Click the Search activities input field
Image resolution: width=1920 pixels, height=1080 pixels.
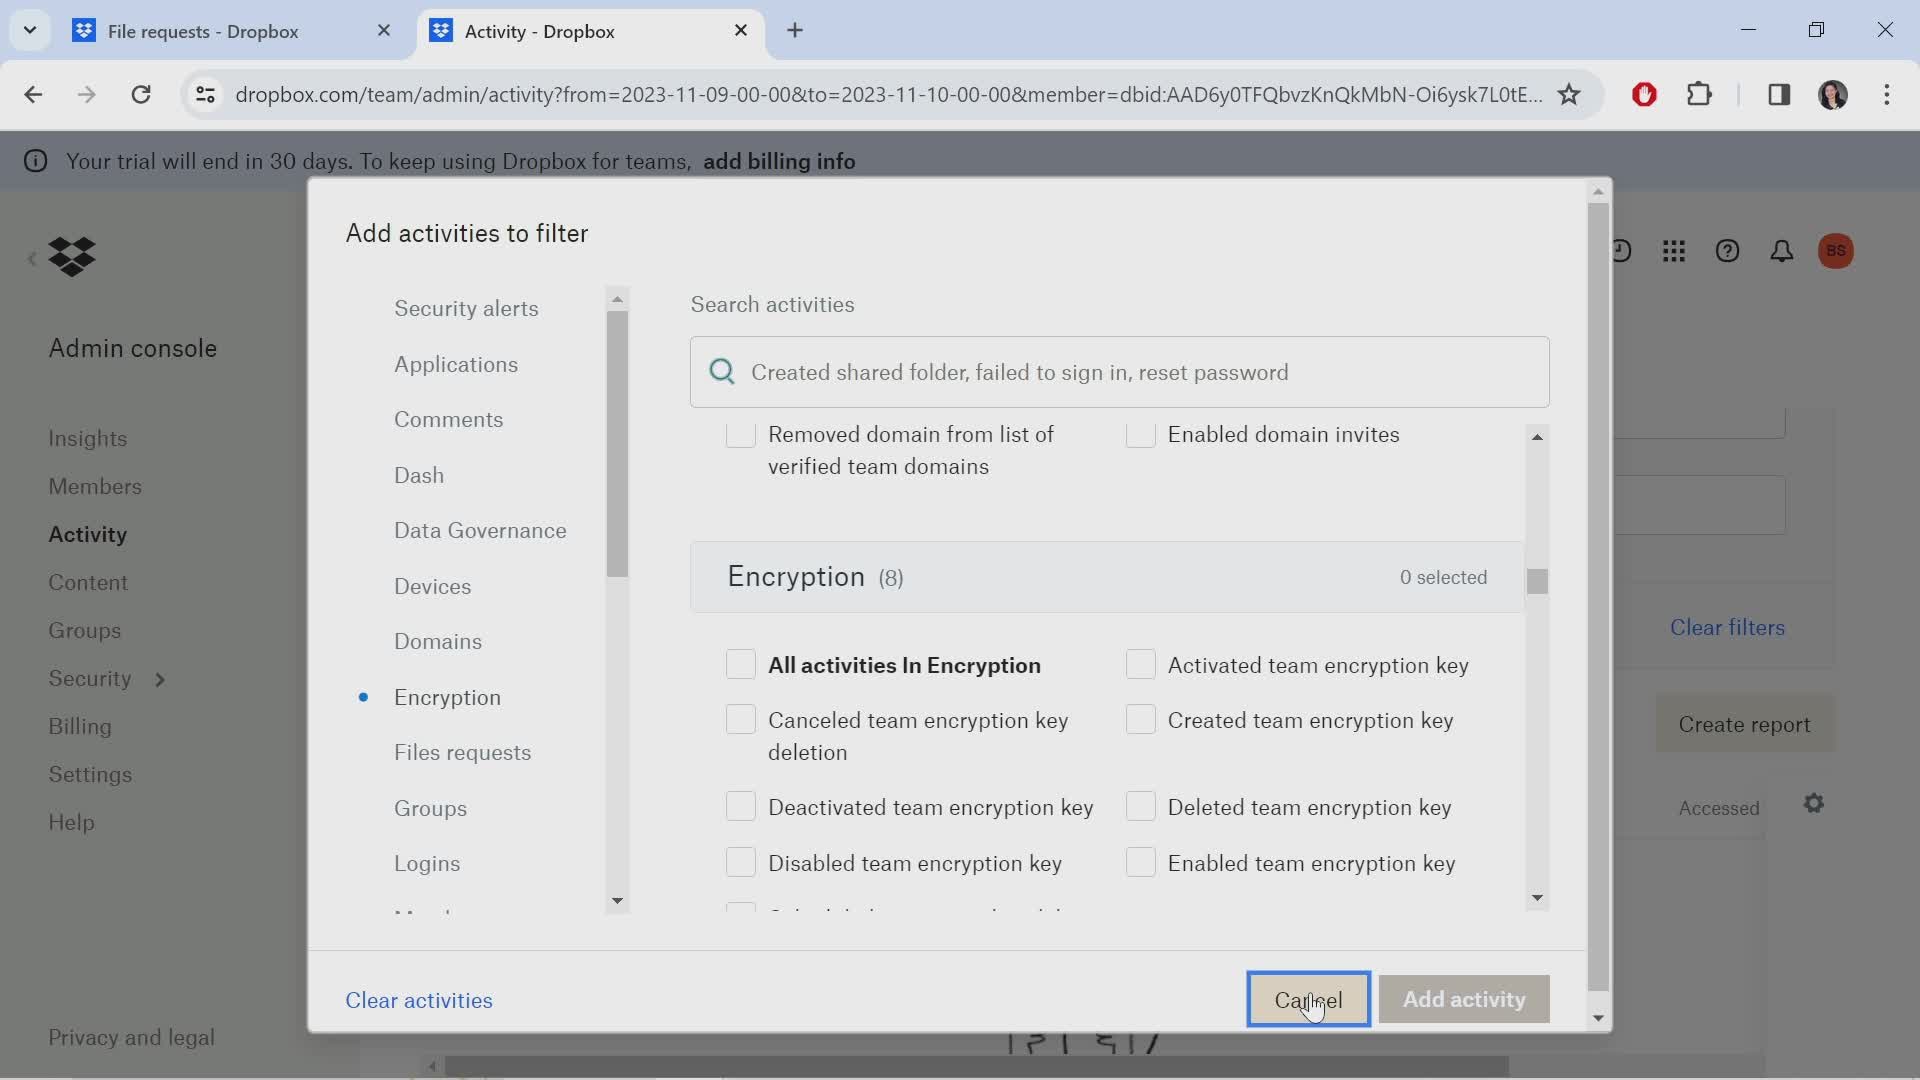point(1118,372)
